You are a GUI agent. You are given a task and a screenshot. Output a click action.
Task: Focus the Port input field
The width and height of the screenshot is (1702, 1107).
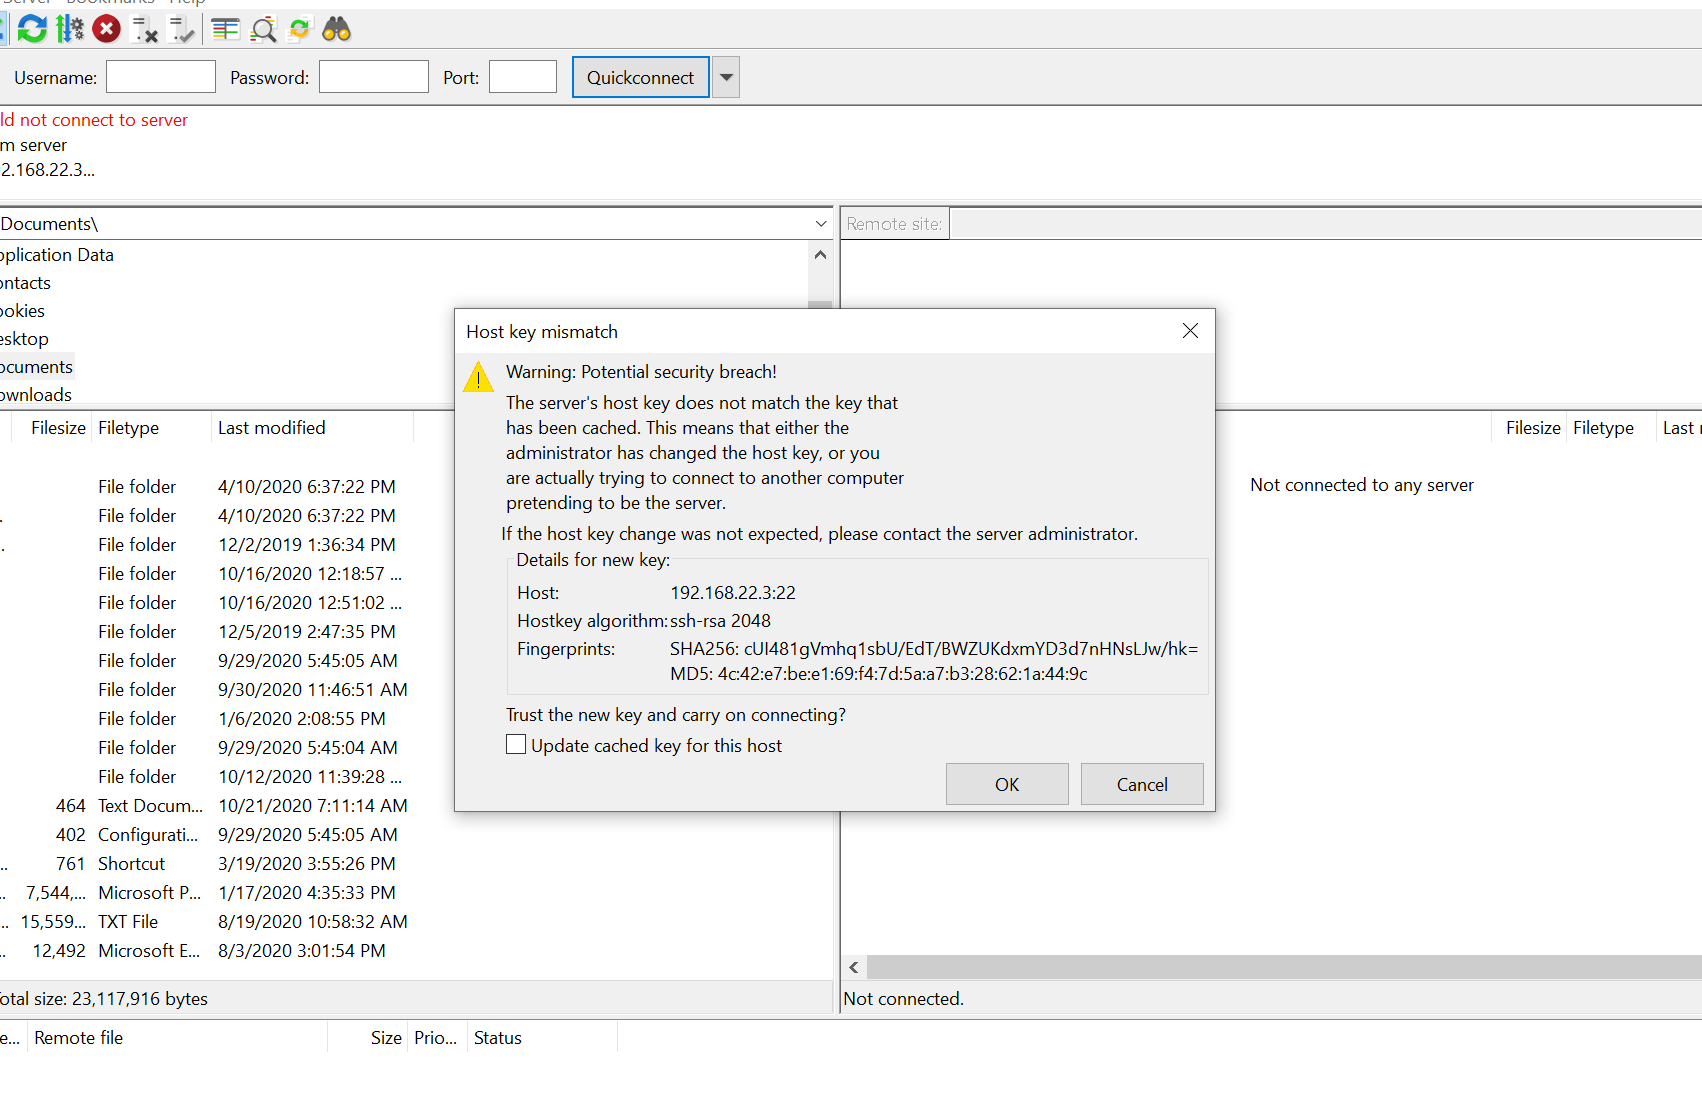[x=523, y=77]
